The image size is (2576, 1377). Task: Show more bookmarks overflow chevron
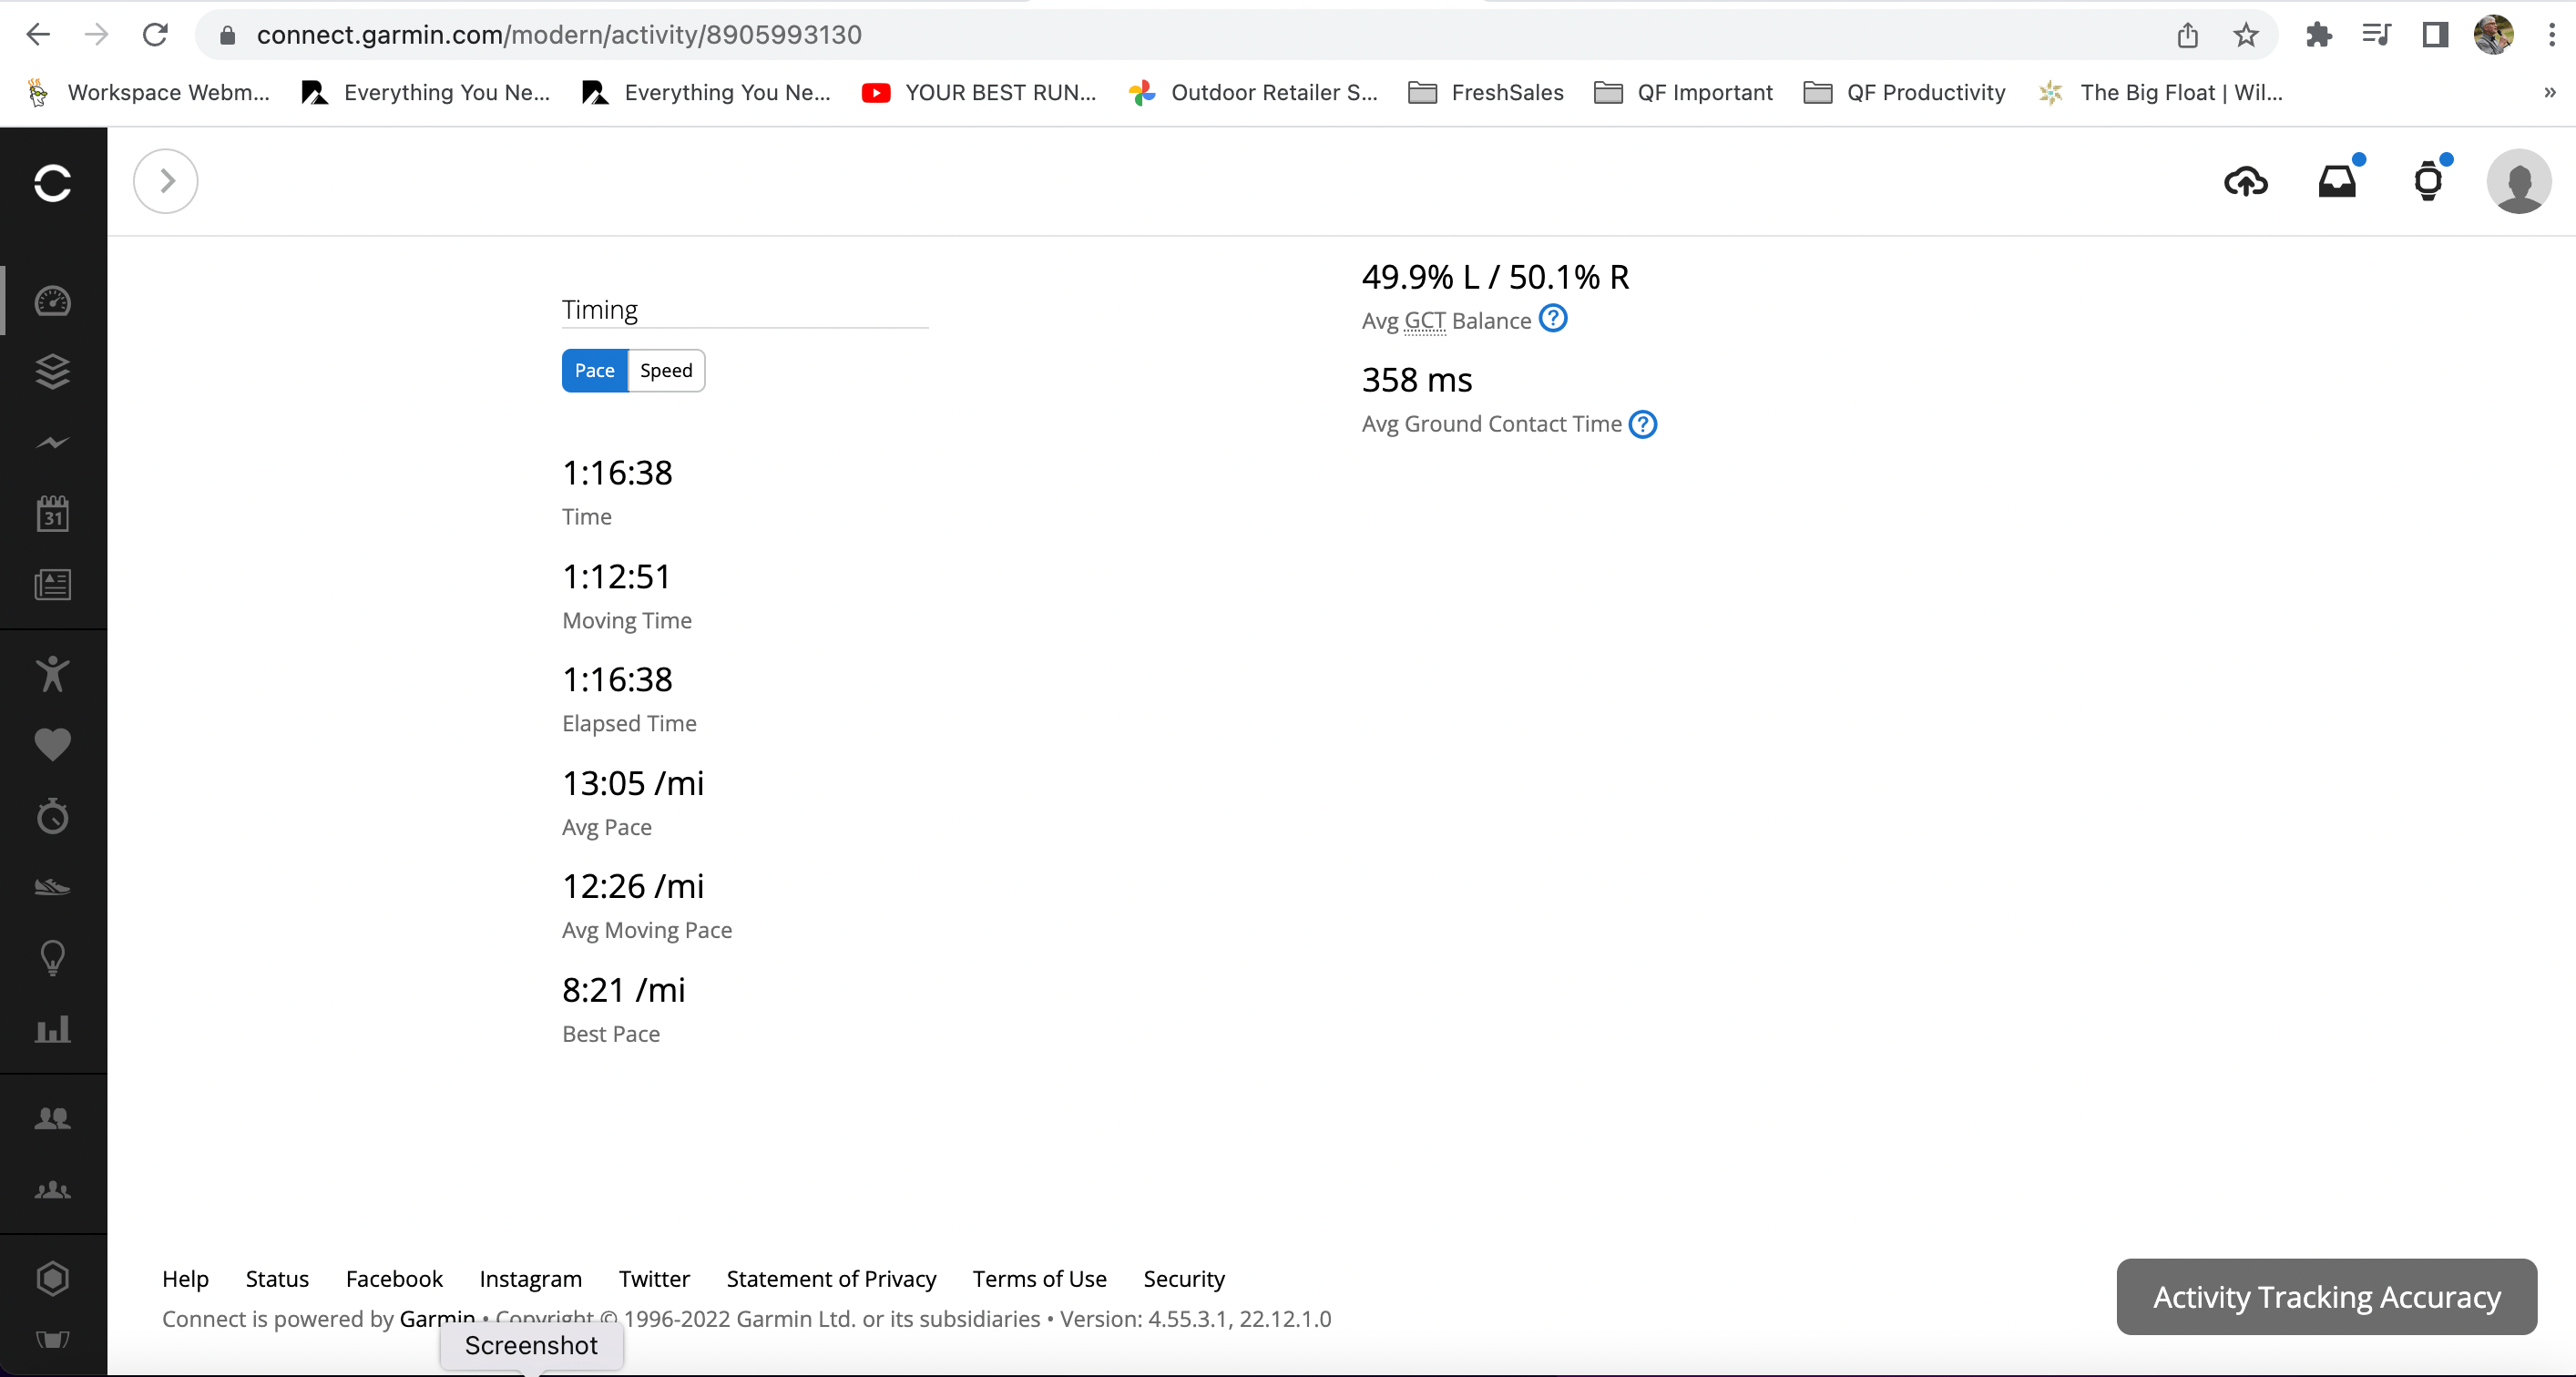pyautogui.click(x=2549, y=93)
